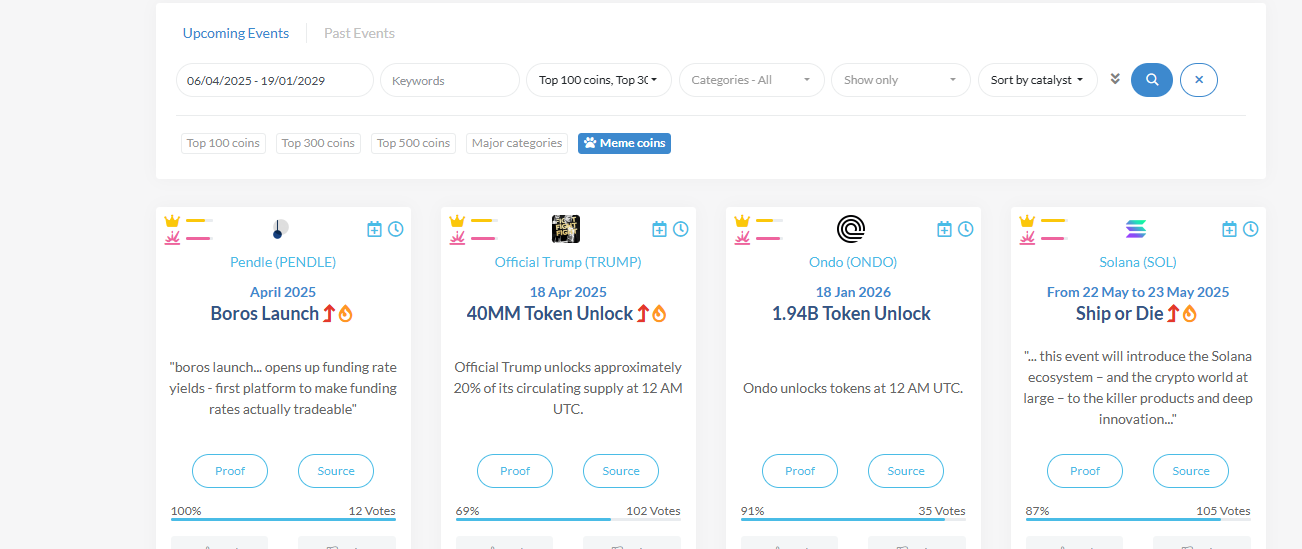Click the fire icon beside 40MM Token Unlock
This screenshot has height=549, width=1302.
[x=660, y=314]
